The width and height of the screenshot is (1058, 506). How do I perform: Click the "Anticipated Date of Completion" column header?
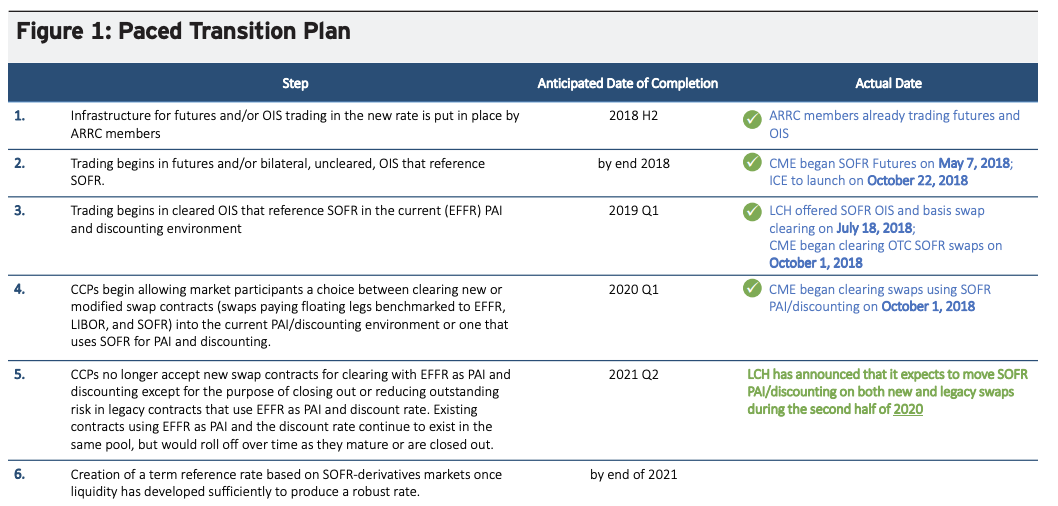(627, 83)
